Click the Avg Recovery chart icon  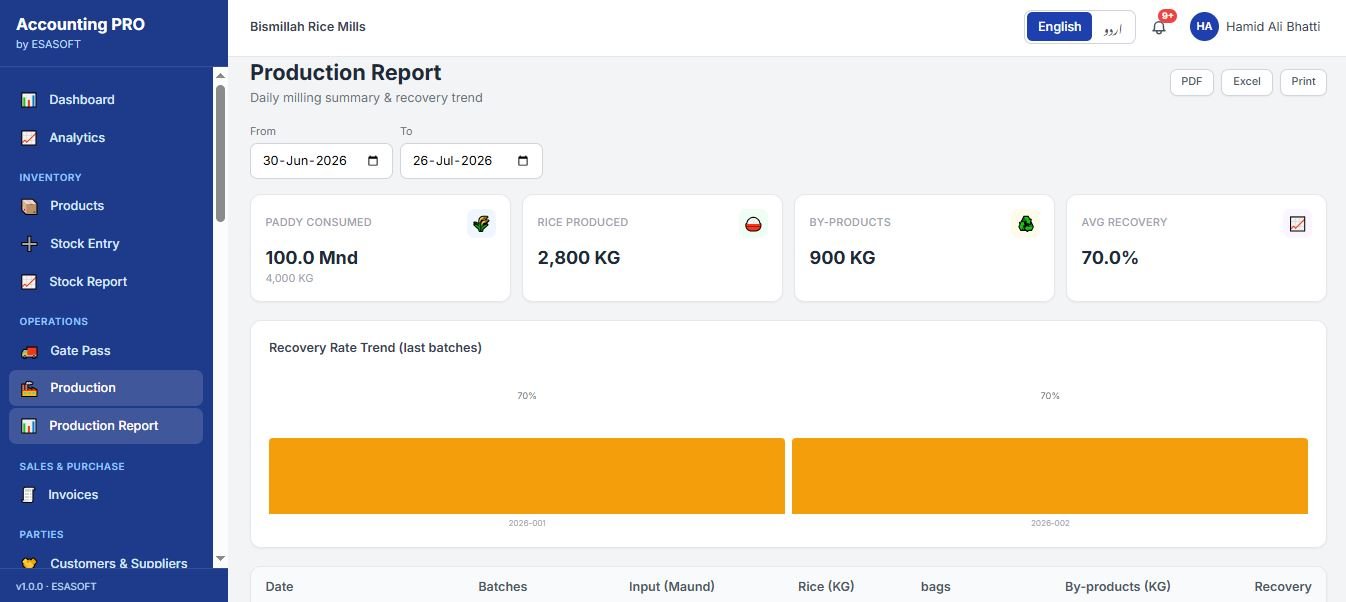click(1297, 224)
